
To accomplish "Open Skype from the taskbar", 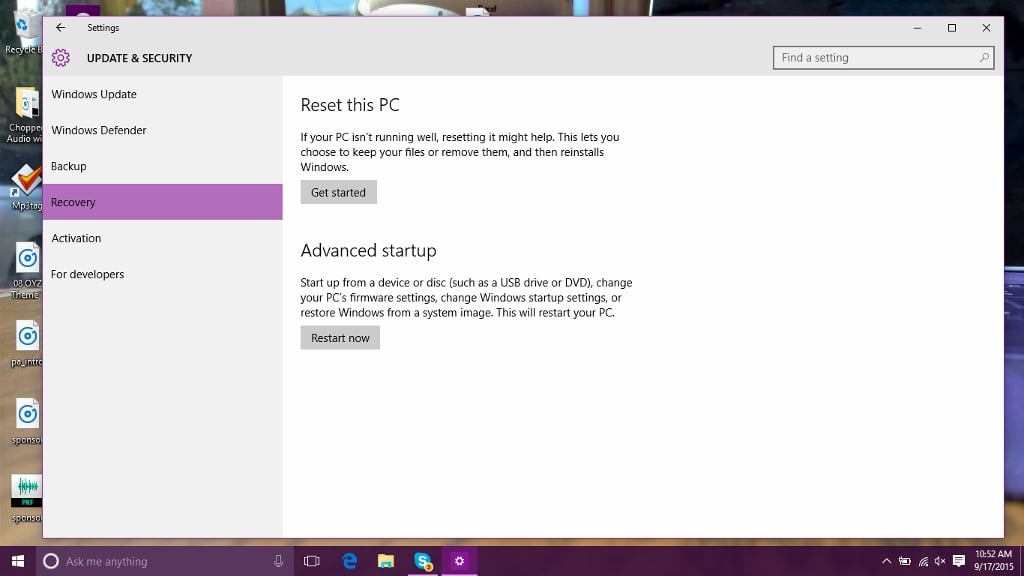I will click(423, 561).
